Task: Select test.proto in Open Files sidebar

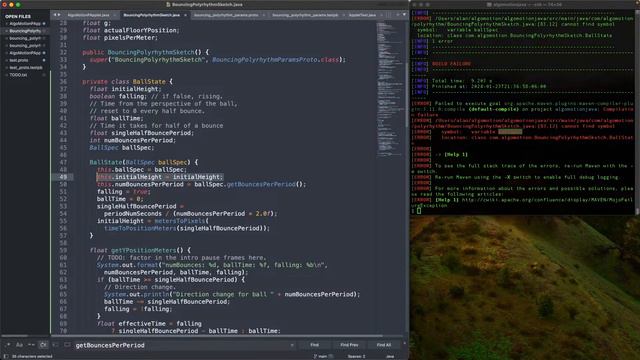Action: [19, 60]
